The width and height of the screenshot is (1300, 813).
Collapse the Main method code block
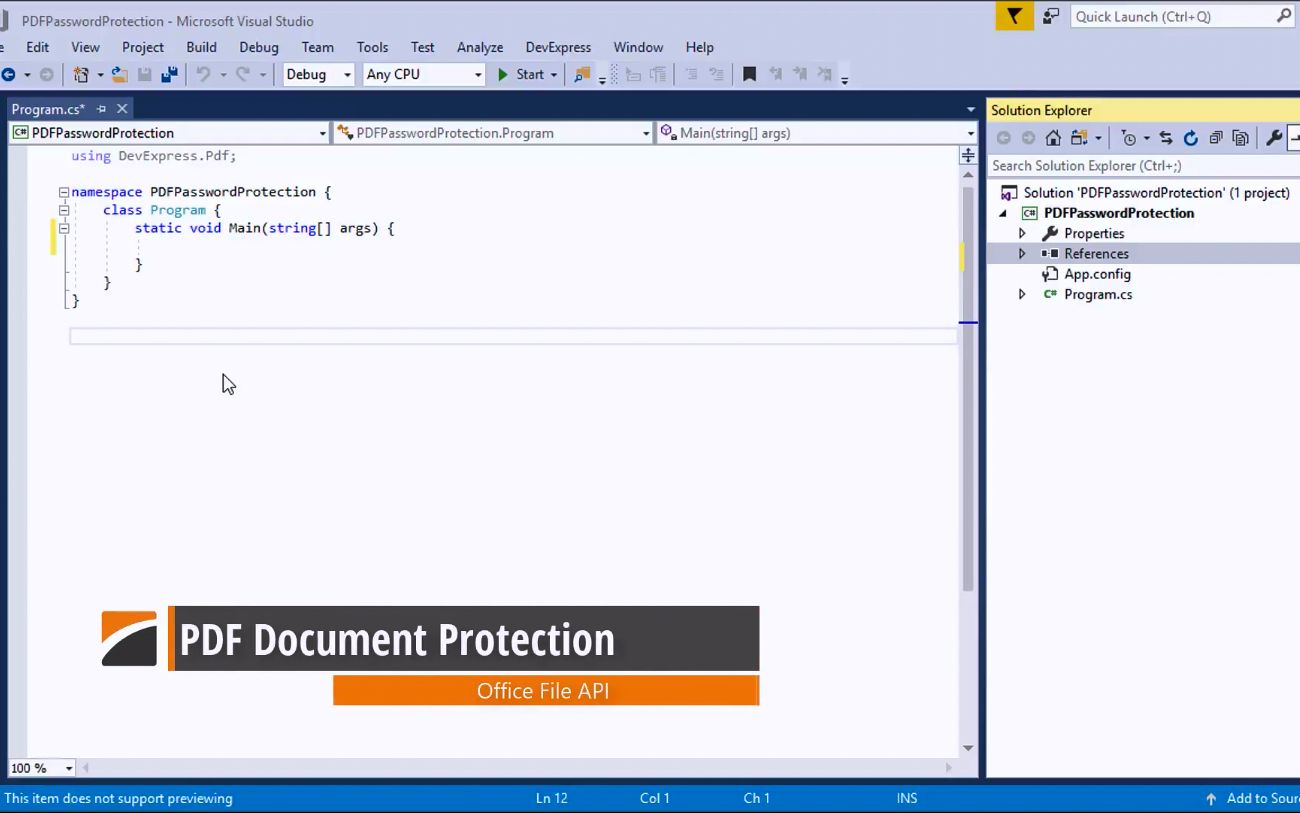[64, 228]
